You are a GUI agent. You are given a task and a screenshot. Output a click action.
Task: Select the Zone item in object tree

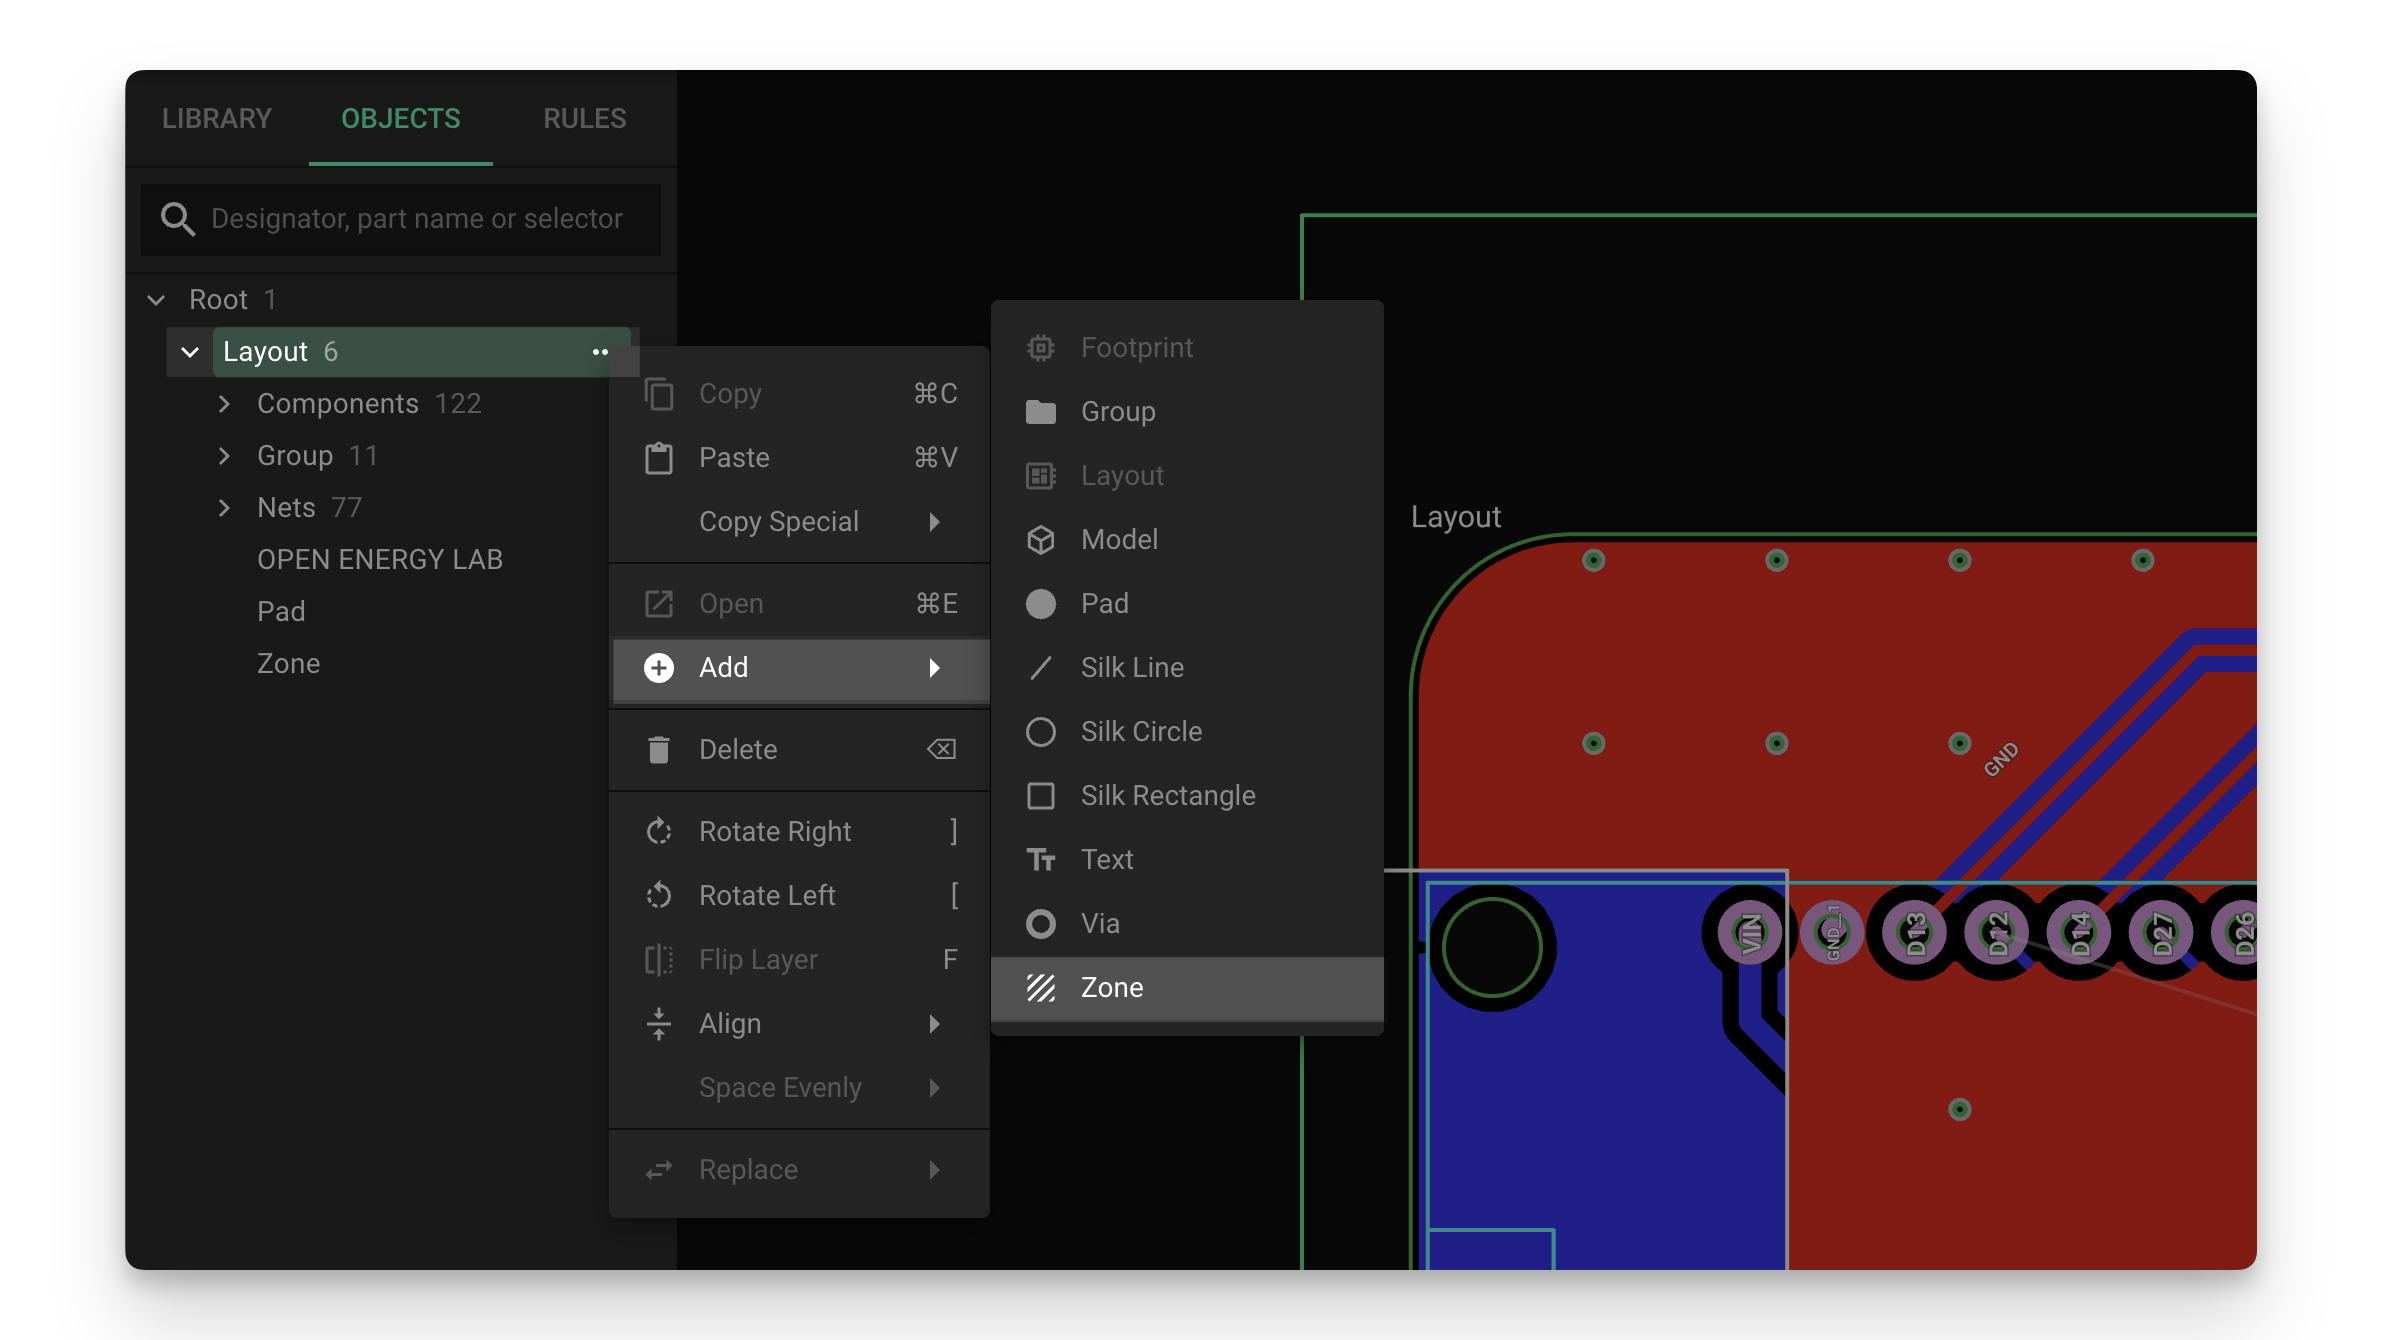(288, 664)
